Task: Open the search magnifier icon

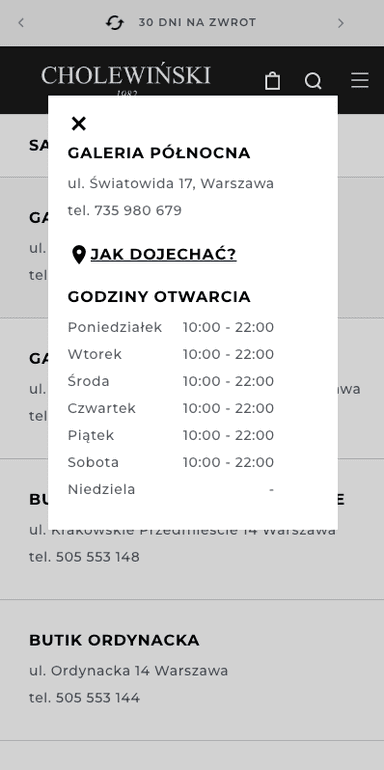Action: pyautogui.click(x=313, y=81)
